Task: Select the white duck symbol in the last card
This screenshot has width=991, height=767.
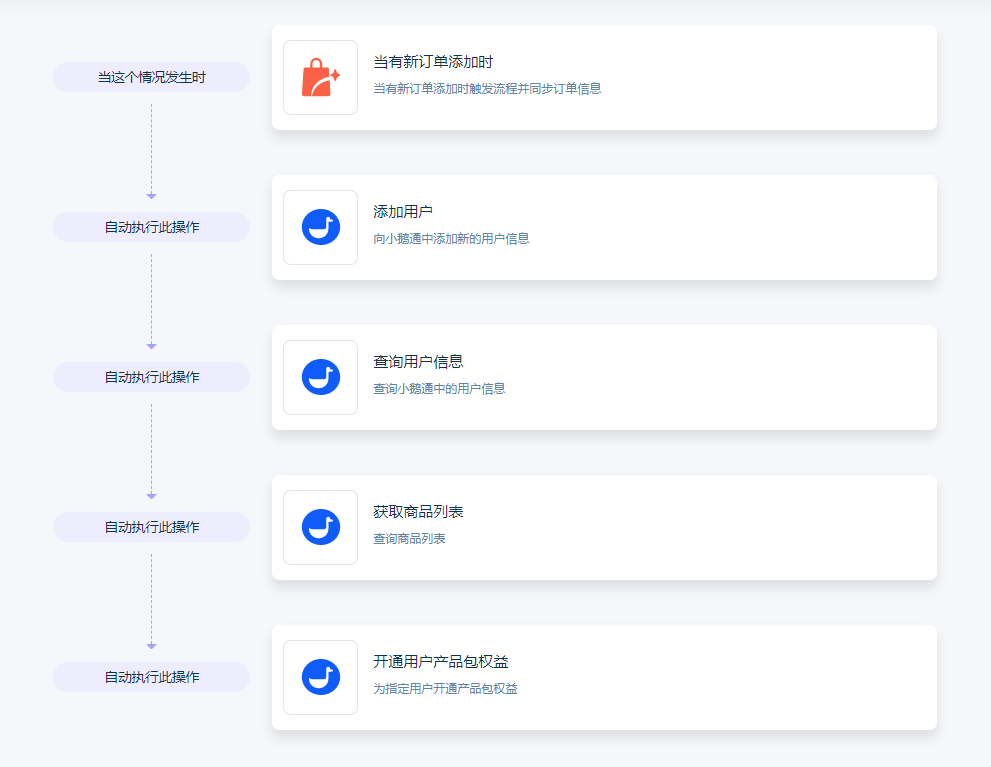Action: (320, 677)
